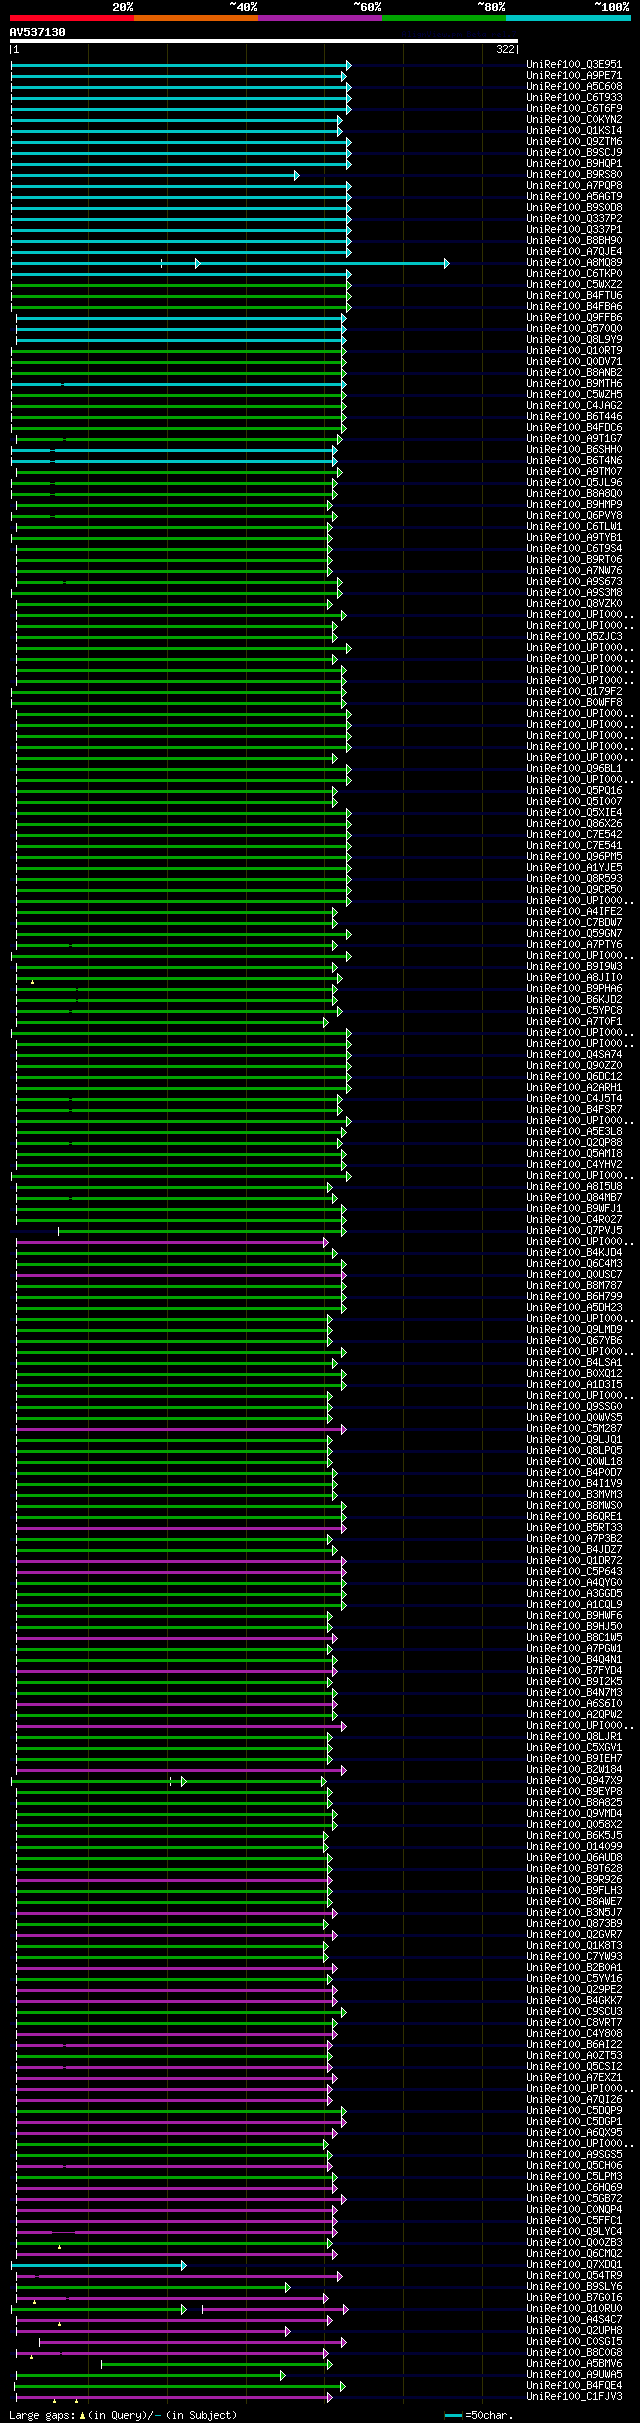Click the cyan ~100% identity legend bar
The height and width of the screenshot is (2423, 640).
(567, 18)
